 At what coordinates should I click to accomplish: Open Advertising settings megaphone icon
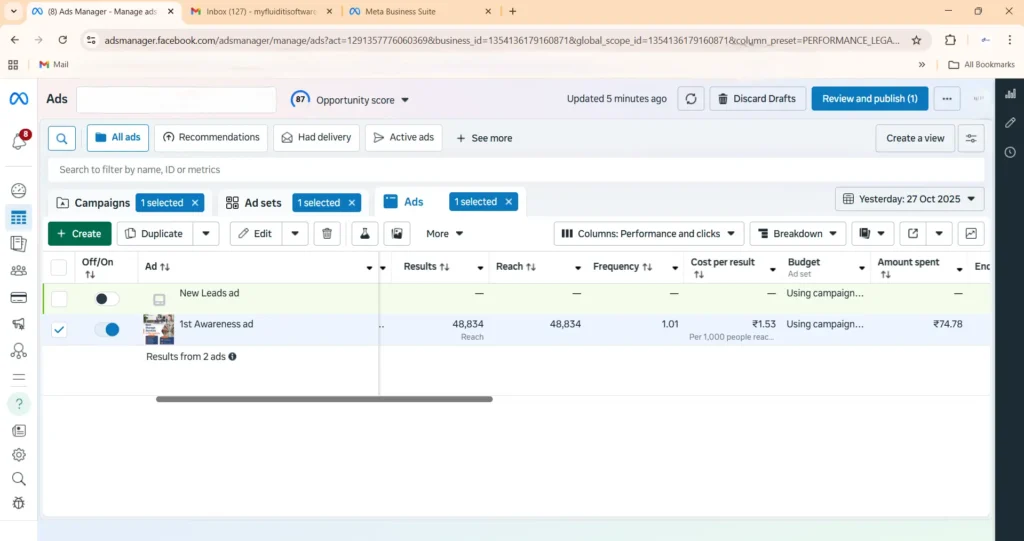(x=18, y=324)
